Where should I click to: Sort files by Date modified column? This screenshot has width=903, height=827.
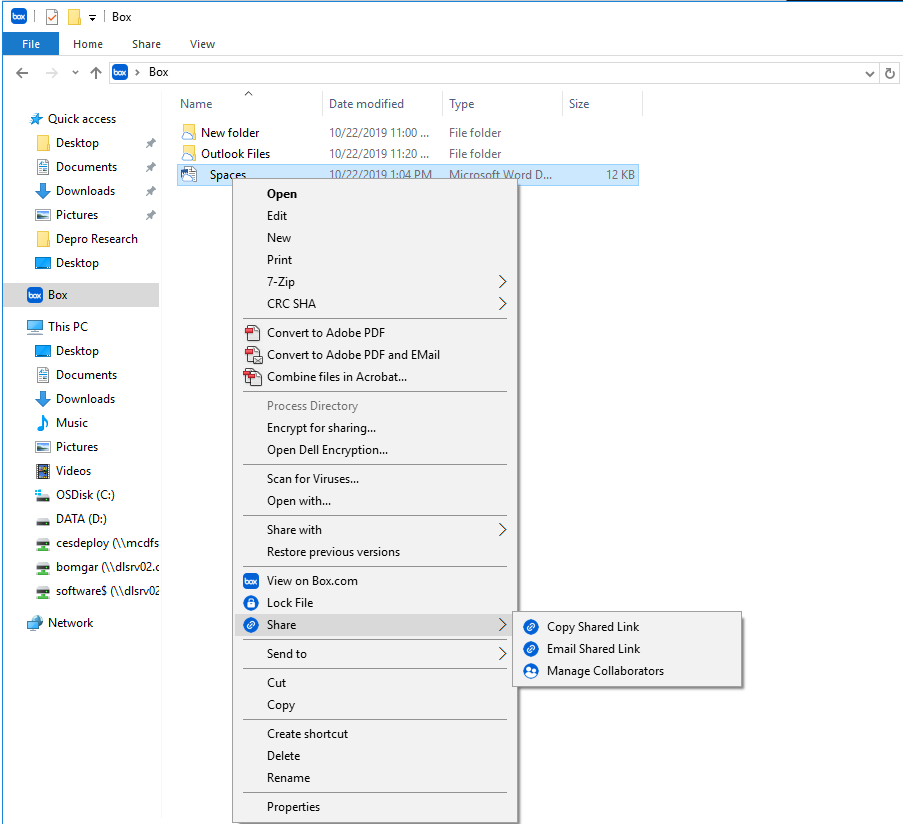366,104
